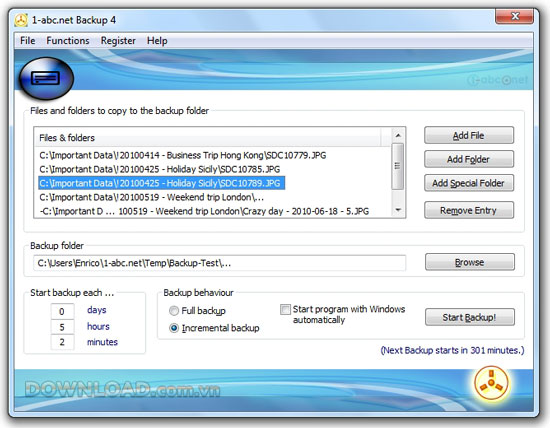Click the minutes input field
The height and width of the screenshot is (428, 550).
(x=62, y=342)
